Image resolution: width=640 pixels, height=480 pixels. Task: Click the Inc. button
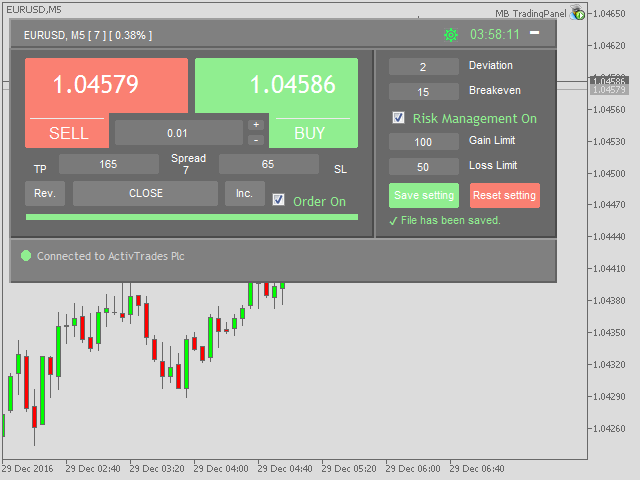click(244, 193)
